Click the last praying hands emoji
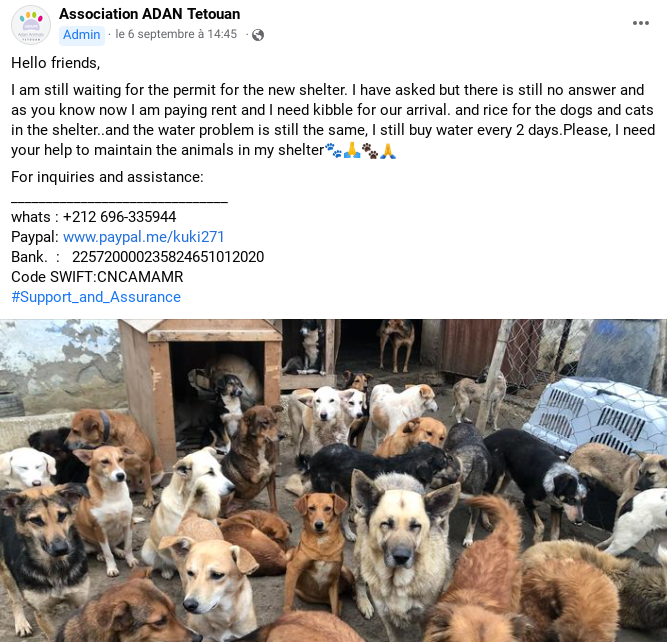This screenshot has height=642, width=667. point(388,150)
